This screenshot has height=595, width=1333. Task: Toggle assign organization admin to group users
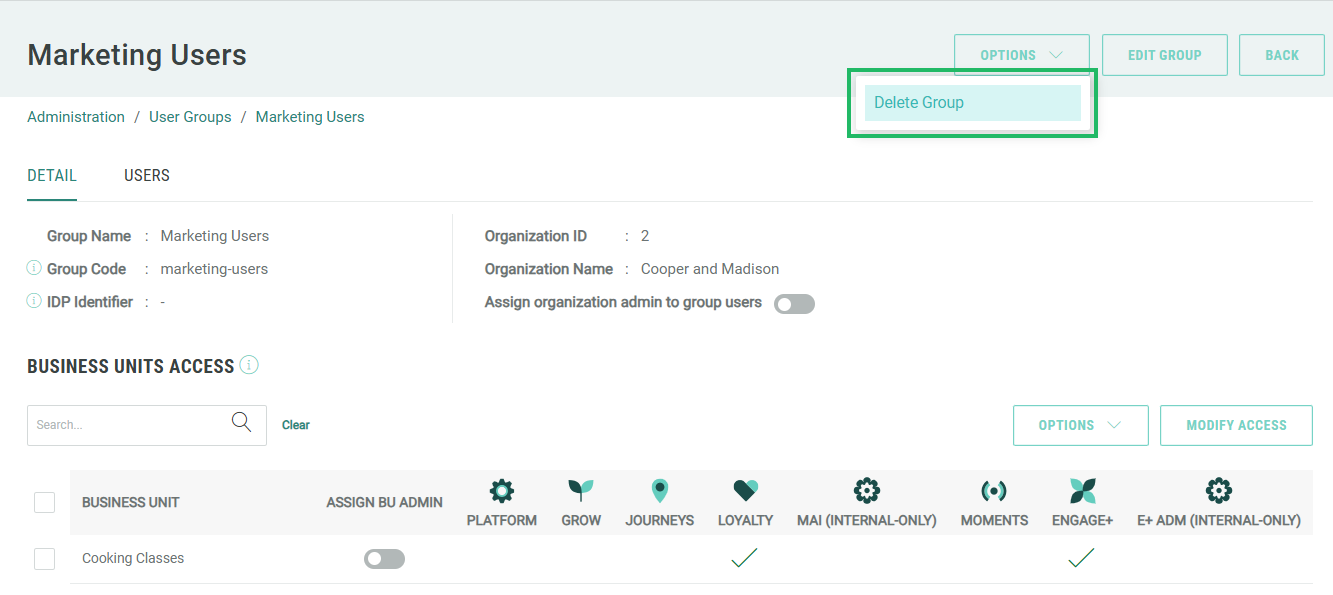tap(794, 304)
